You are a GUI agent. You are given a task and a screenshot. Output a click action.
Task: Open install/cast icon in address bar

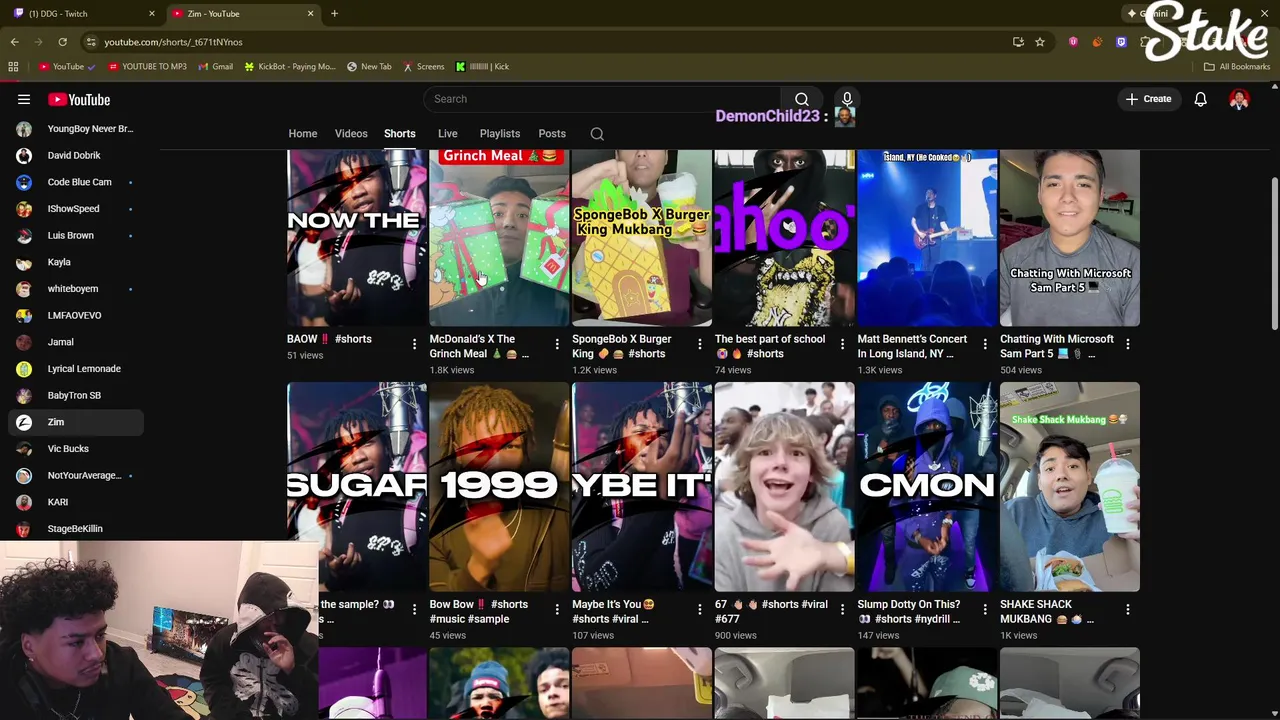[1018, 42]
